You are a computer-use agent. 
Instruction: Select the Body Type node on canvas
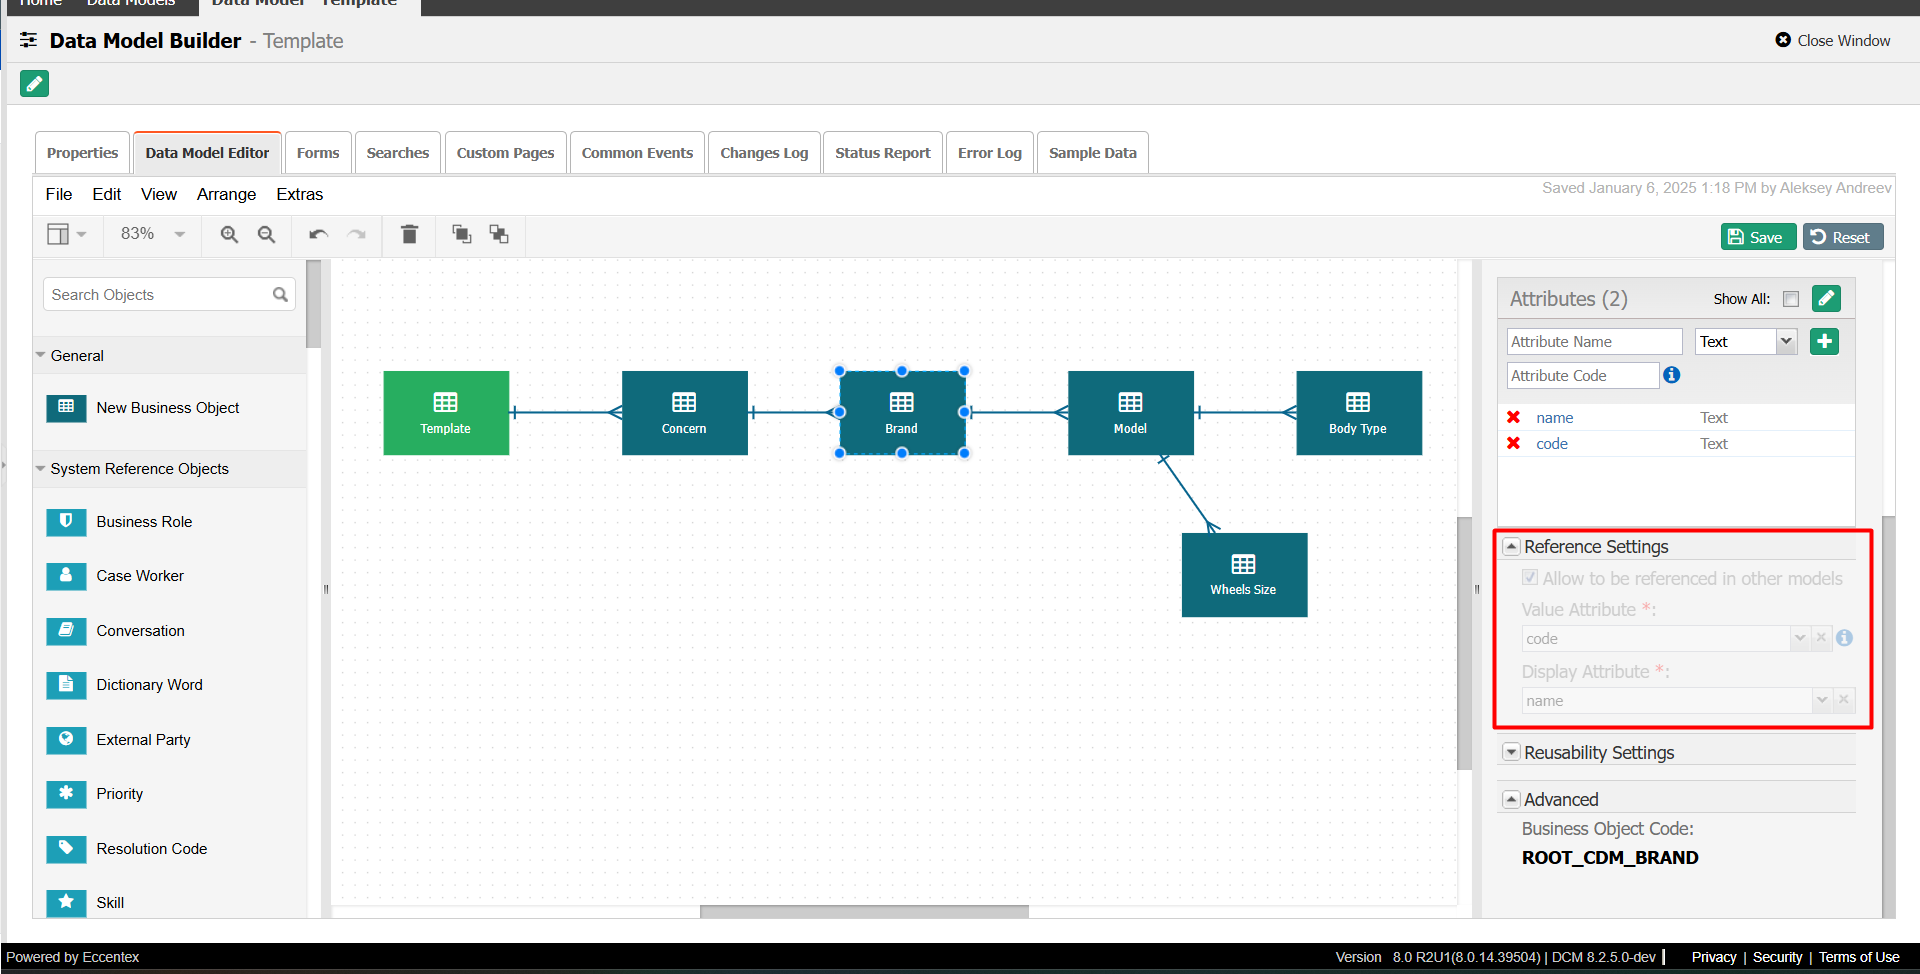(1359, 413)
